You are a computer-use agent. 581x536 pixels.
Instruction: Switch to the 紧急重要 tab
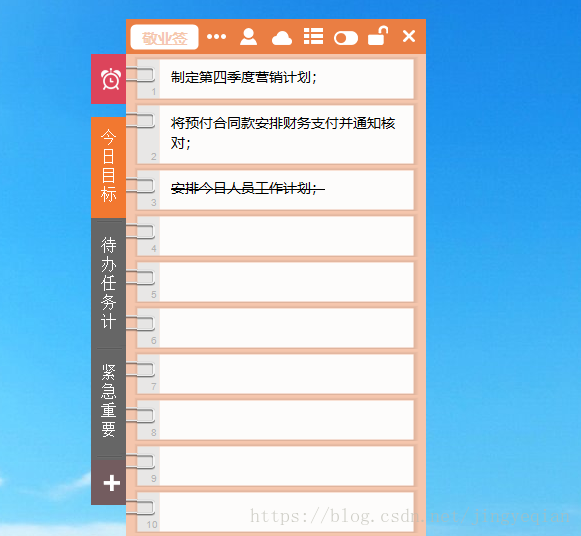tap(109, 402)
